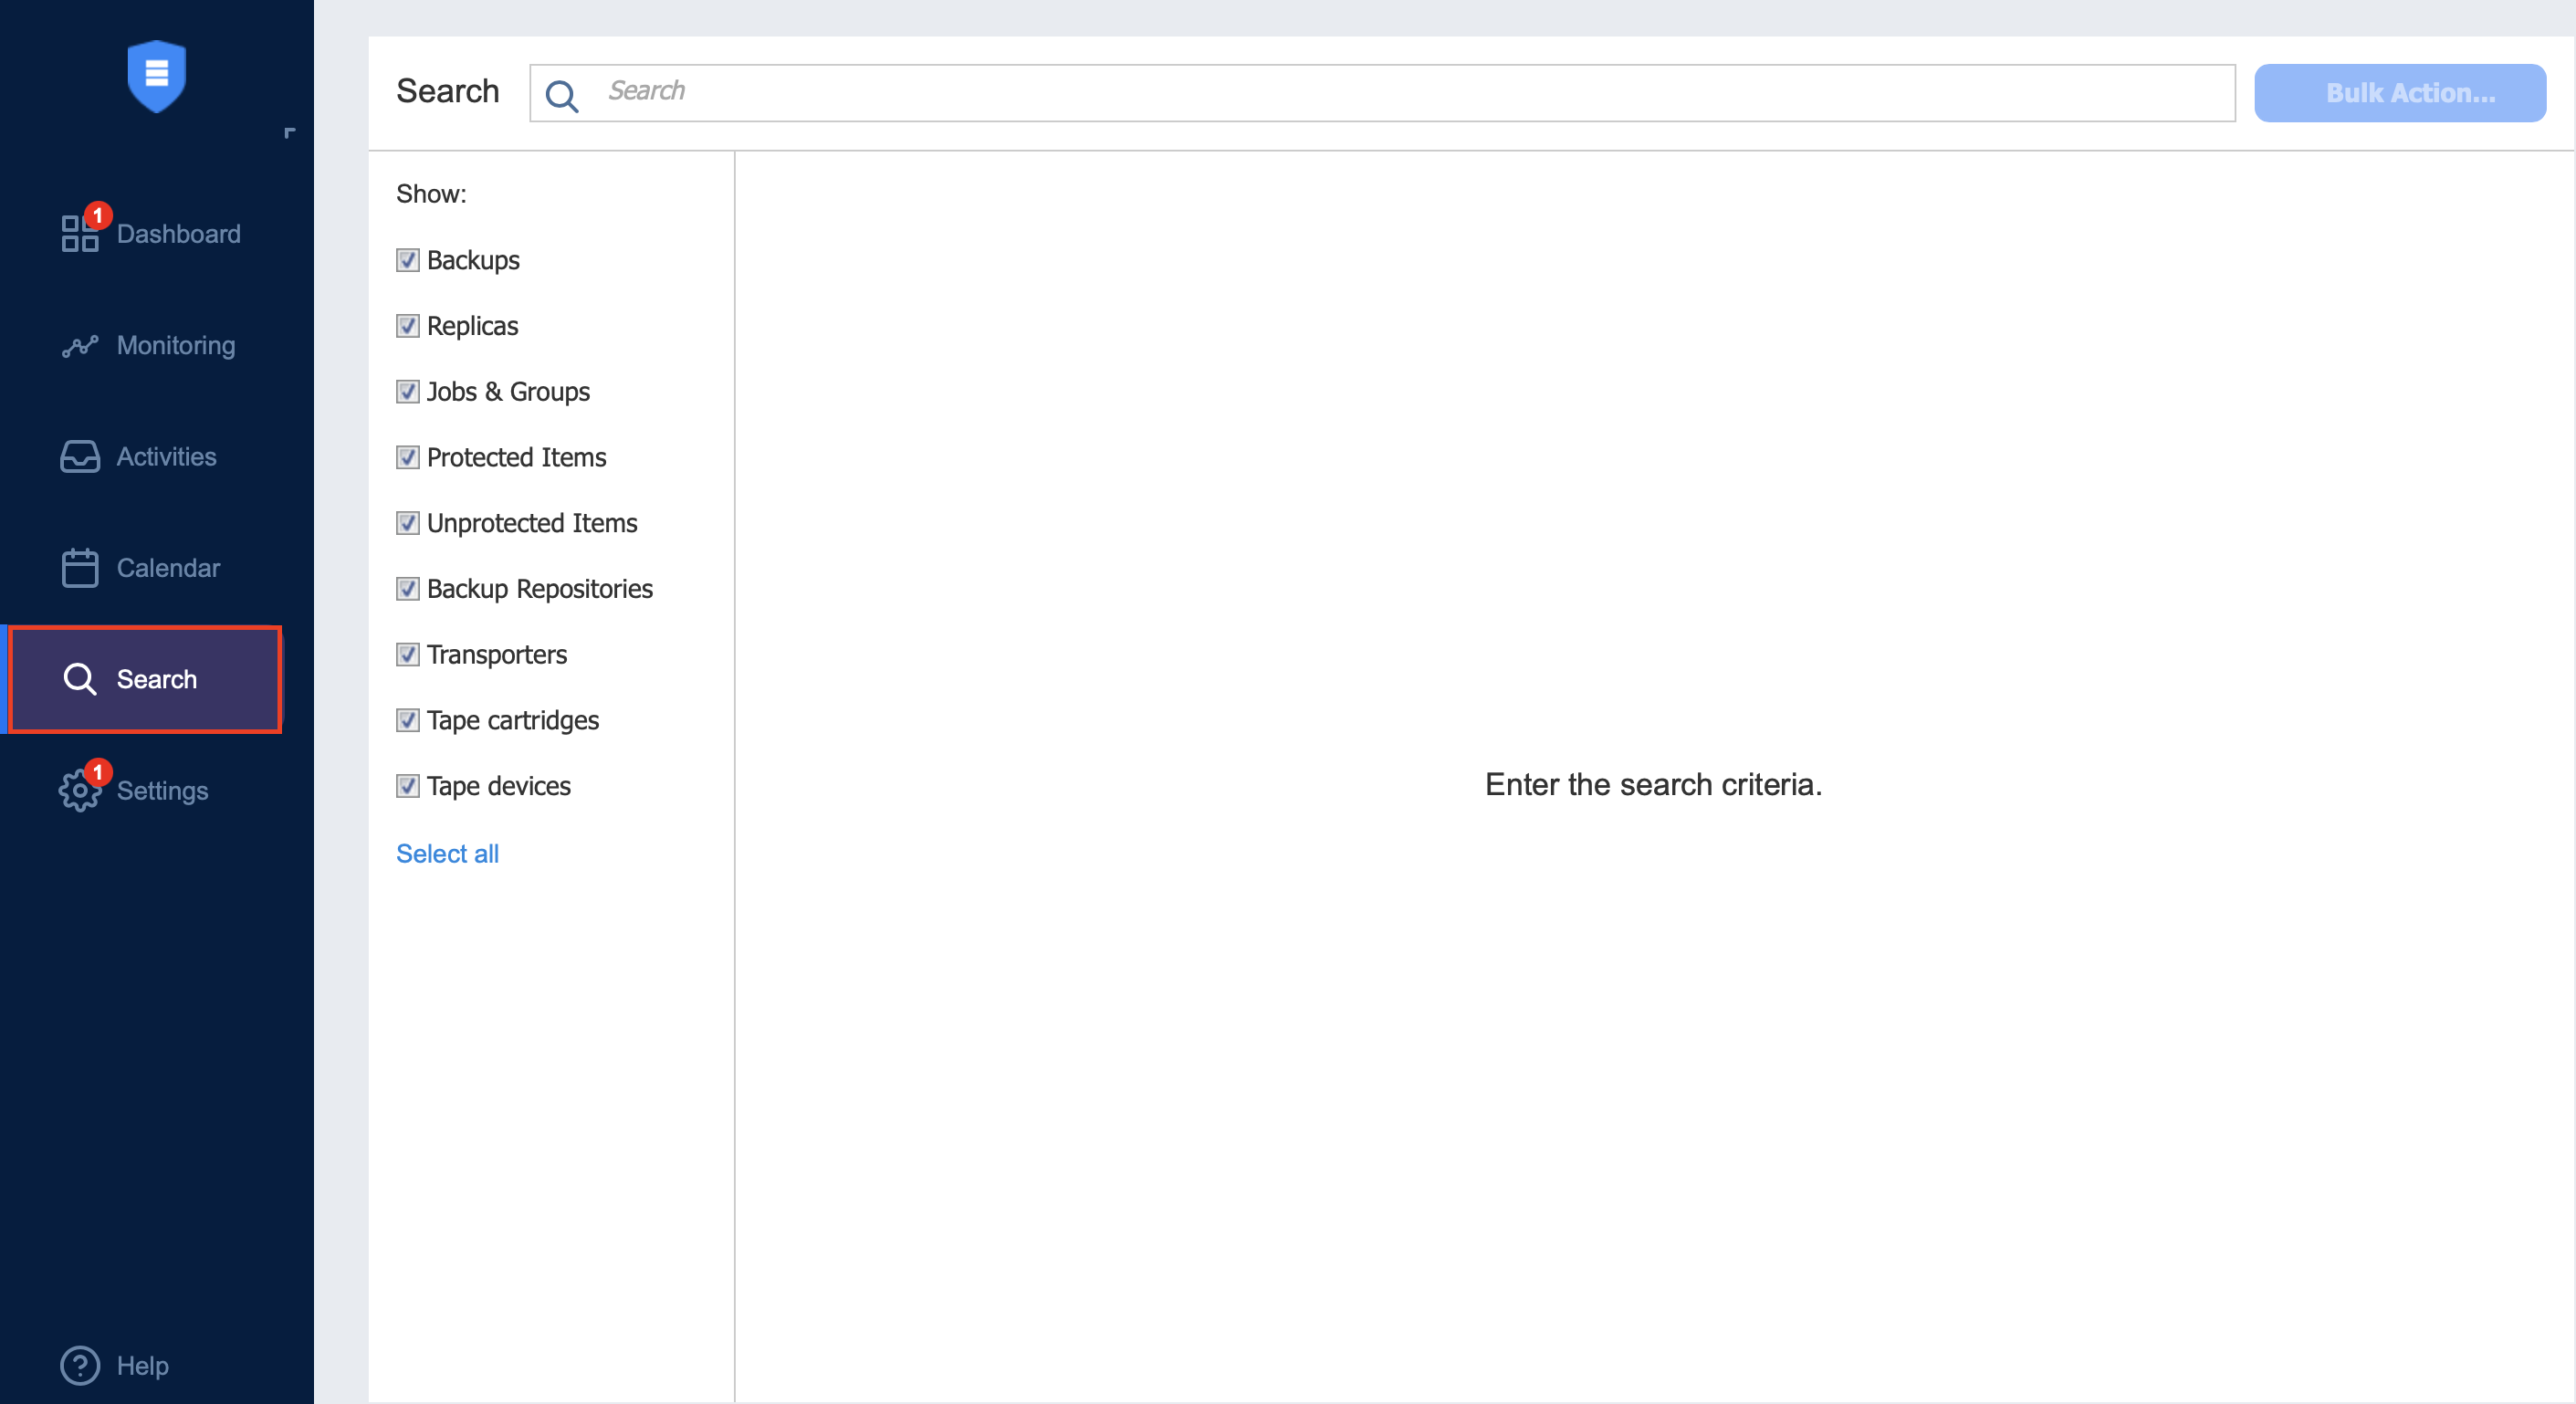Click the Monitoring graph icon
2576x1404 pixels.
click(x=80, y=346)
